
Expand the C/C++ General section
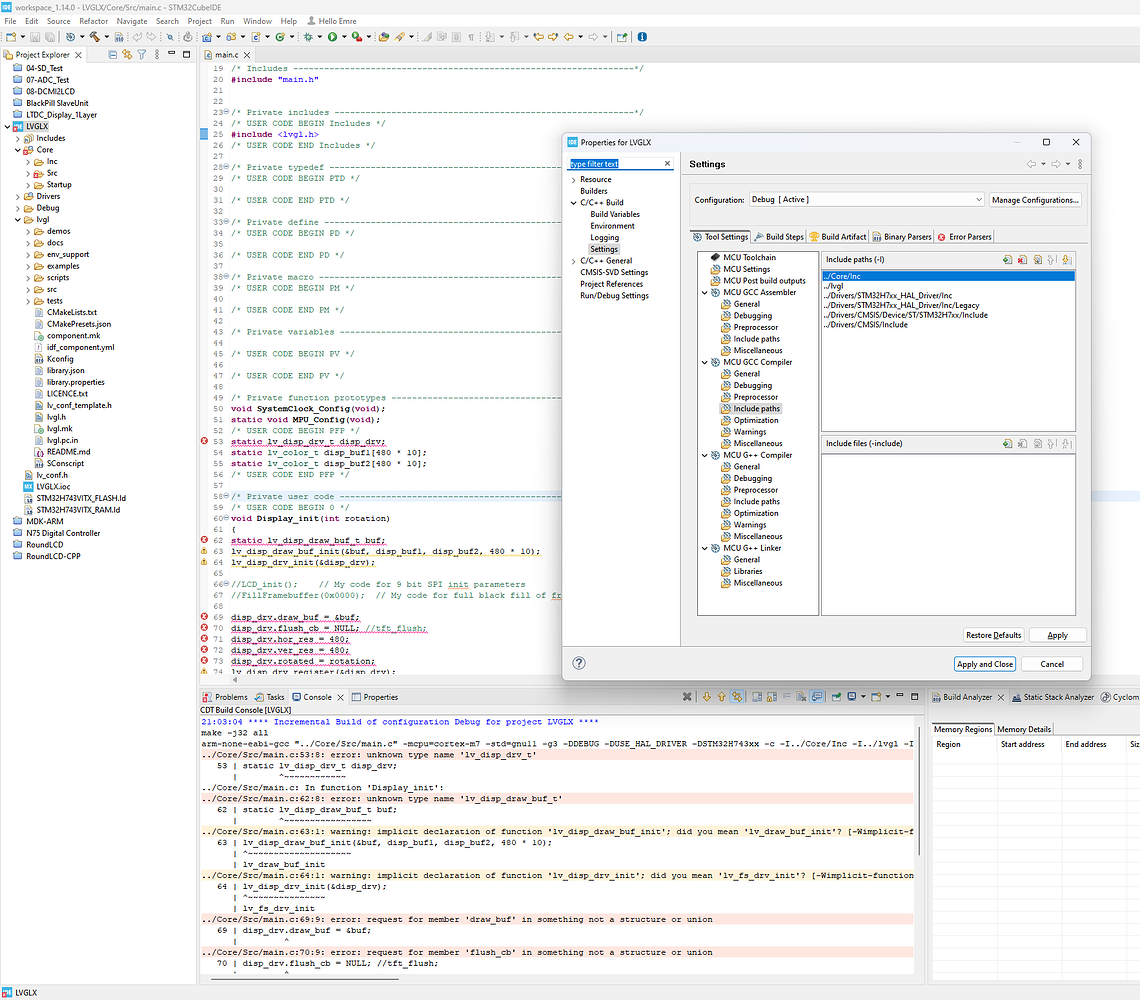pyautogui.click(x=573, y=261)
